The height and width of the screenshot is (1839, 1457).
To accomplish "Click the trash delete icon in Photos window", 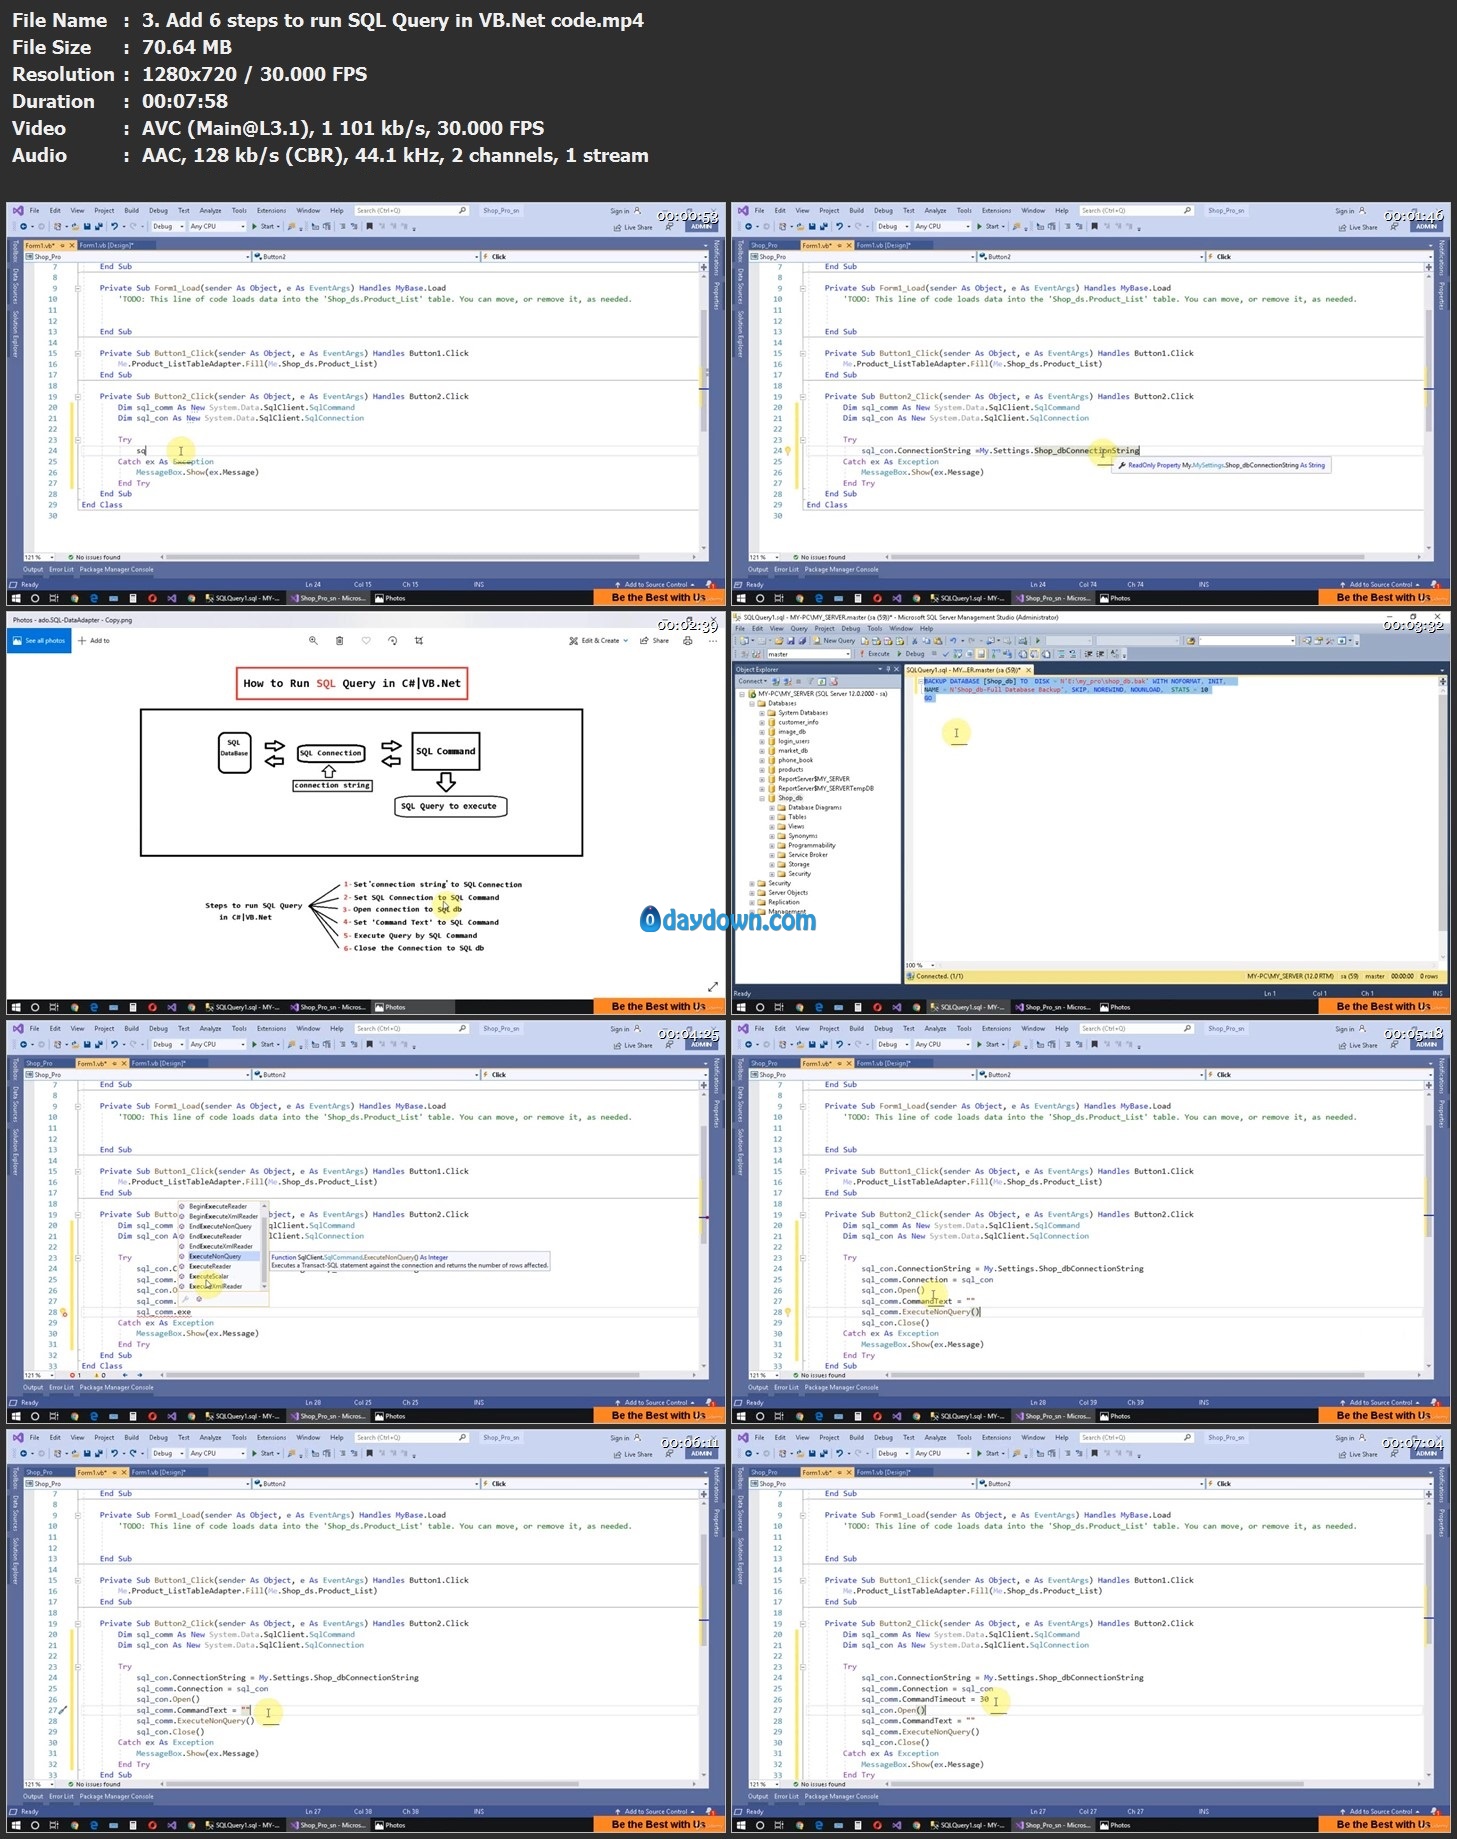I will click(x=340, y=640).
